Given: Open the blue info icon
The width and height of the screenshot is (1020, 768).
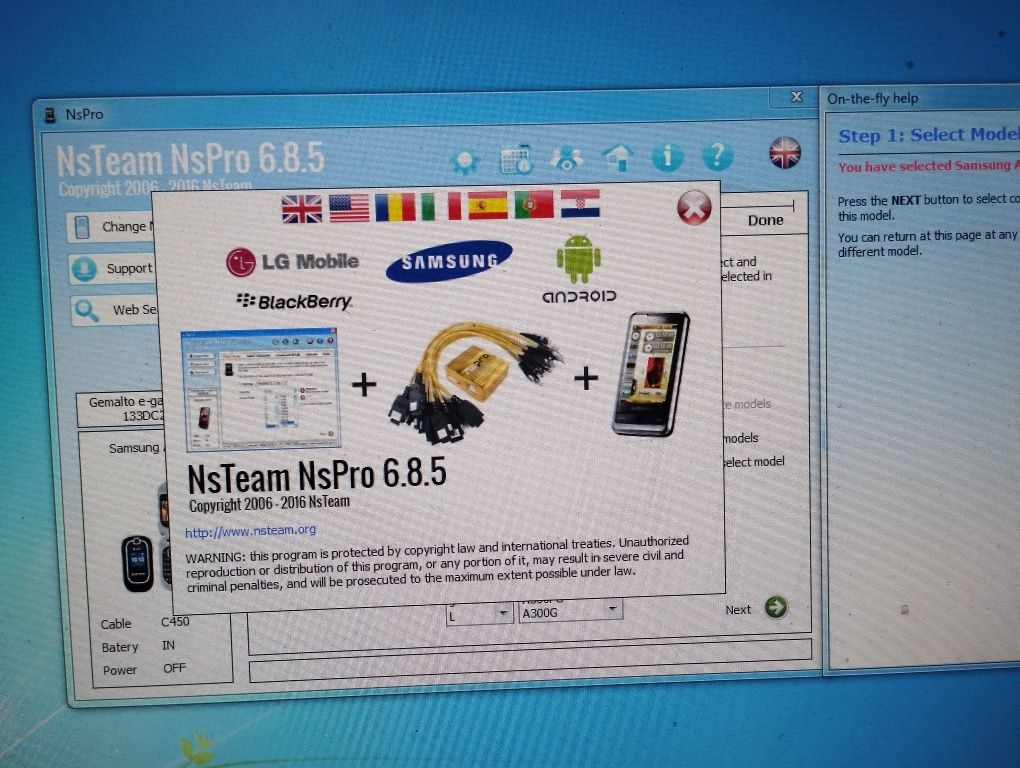Looking at the screenshot, I should point(667,156).
